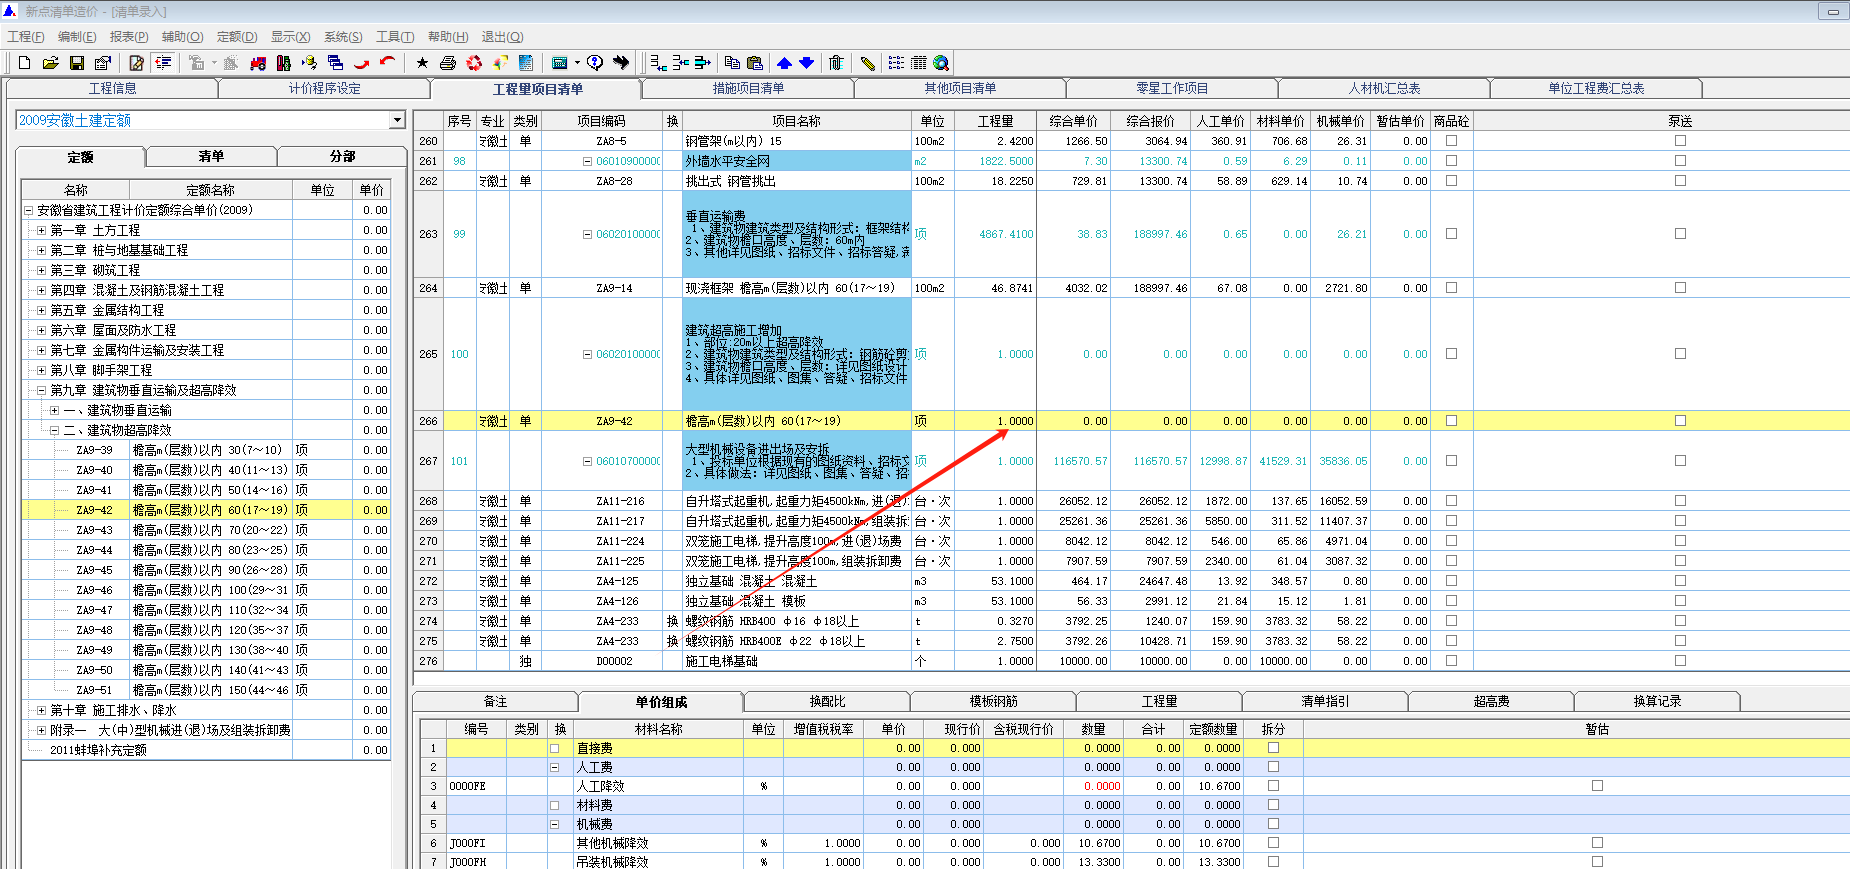Toggle 商品砼 checkbox in row 260

[1451, 141]
